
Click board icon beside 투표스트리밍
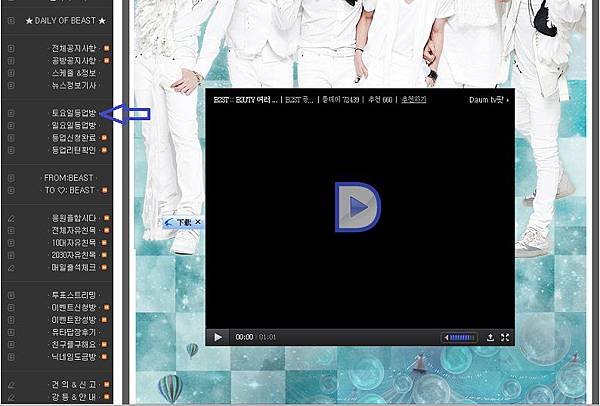click(11, 295)
